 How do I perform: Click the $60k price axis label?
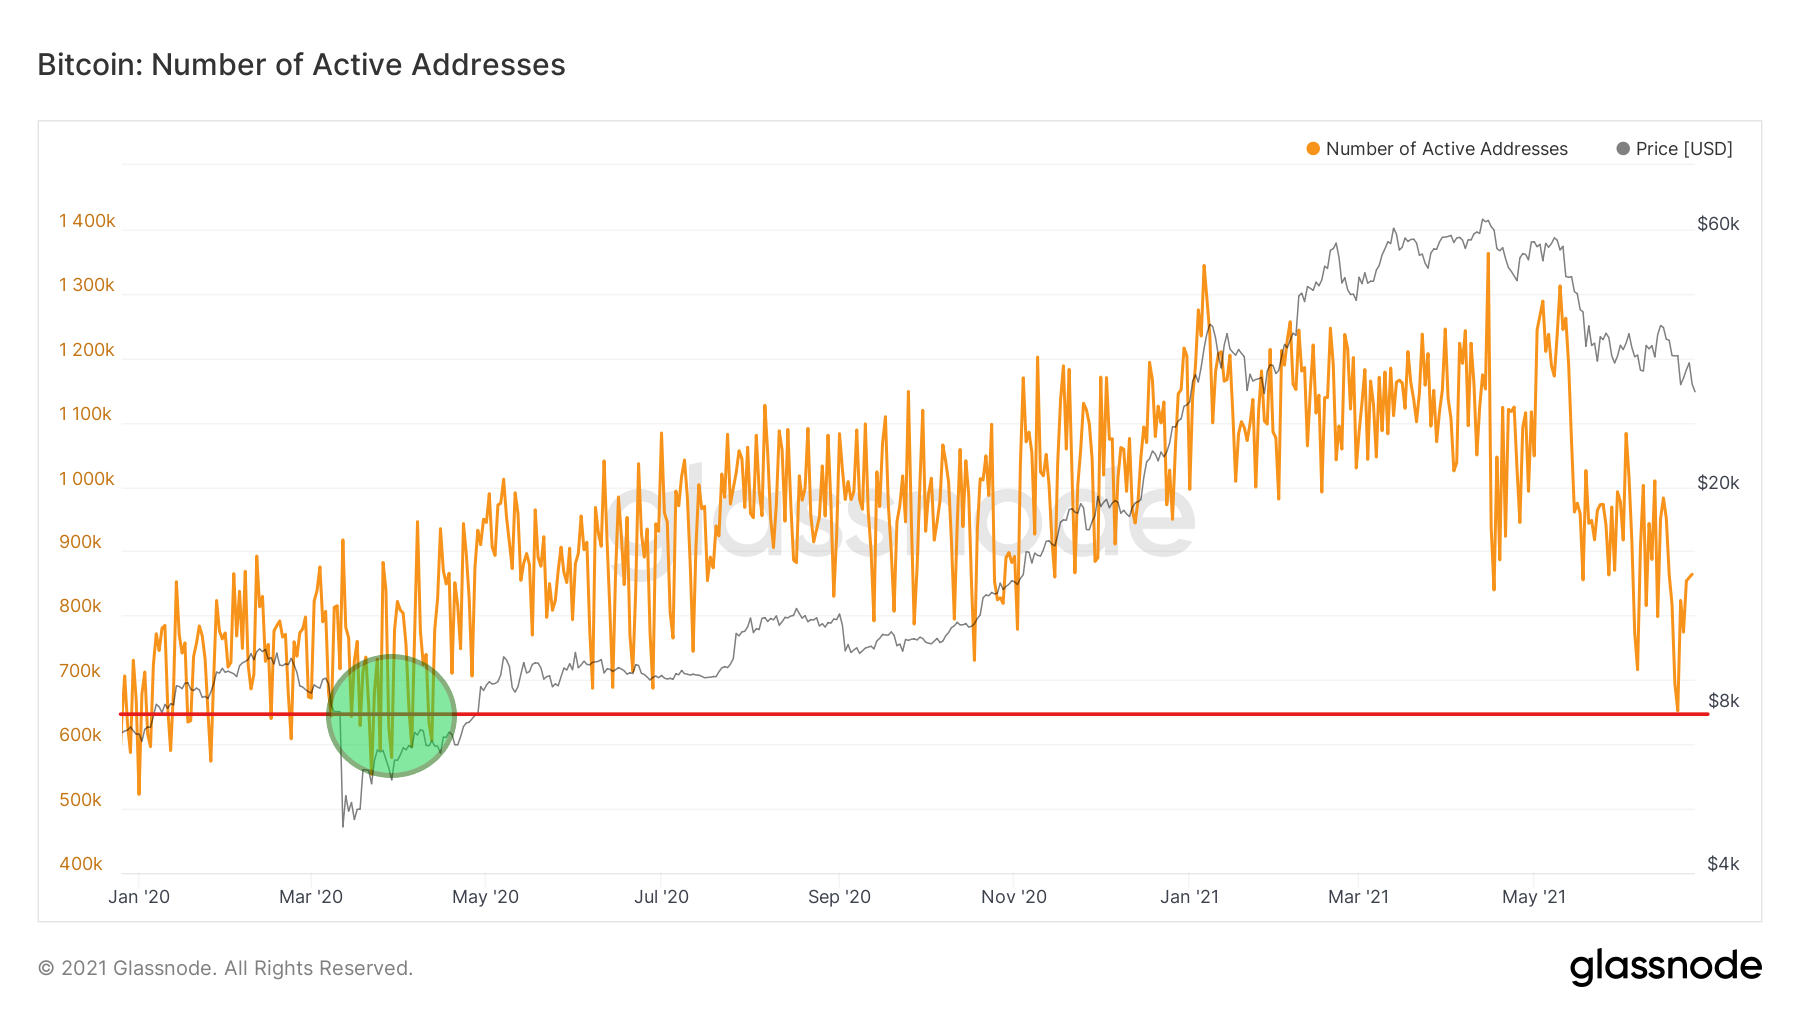[1716, 224]
